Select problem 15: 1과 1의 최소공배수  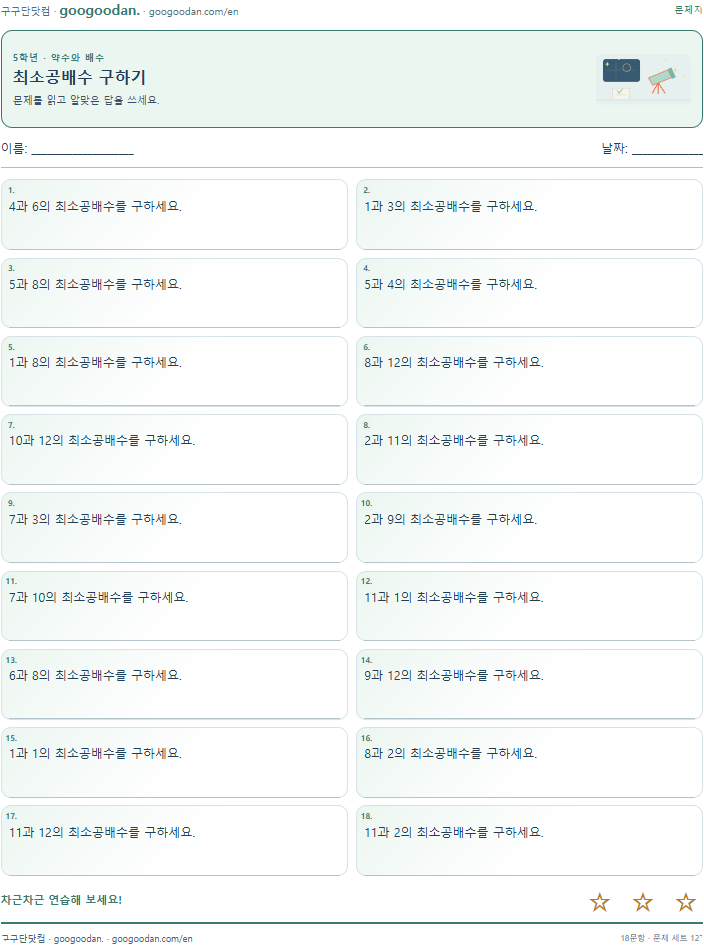click(x=174, y=762)
